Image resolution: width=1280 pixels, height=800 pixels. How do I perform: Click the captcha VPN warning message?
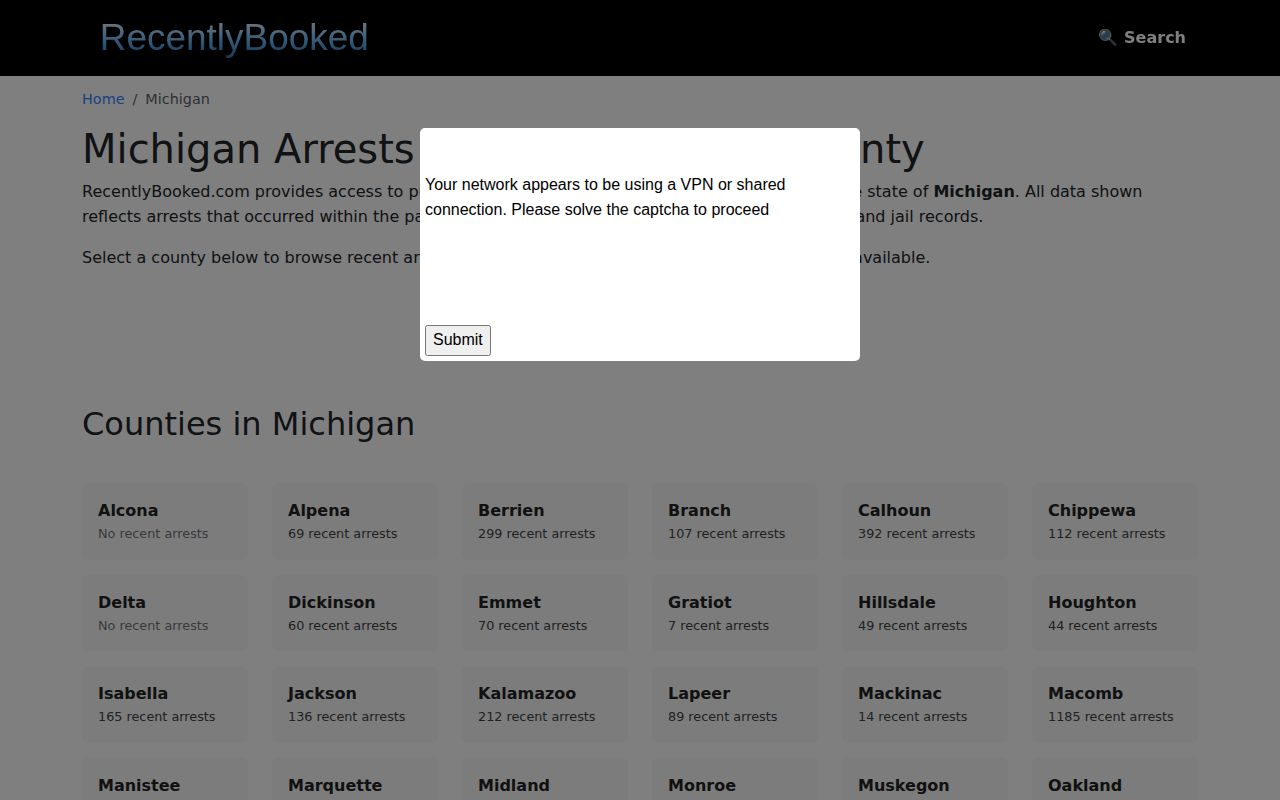[605, 197]
